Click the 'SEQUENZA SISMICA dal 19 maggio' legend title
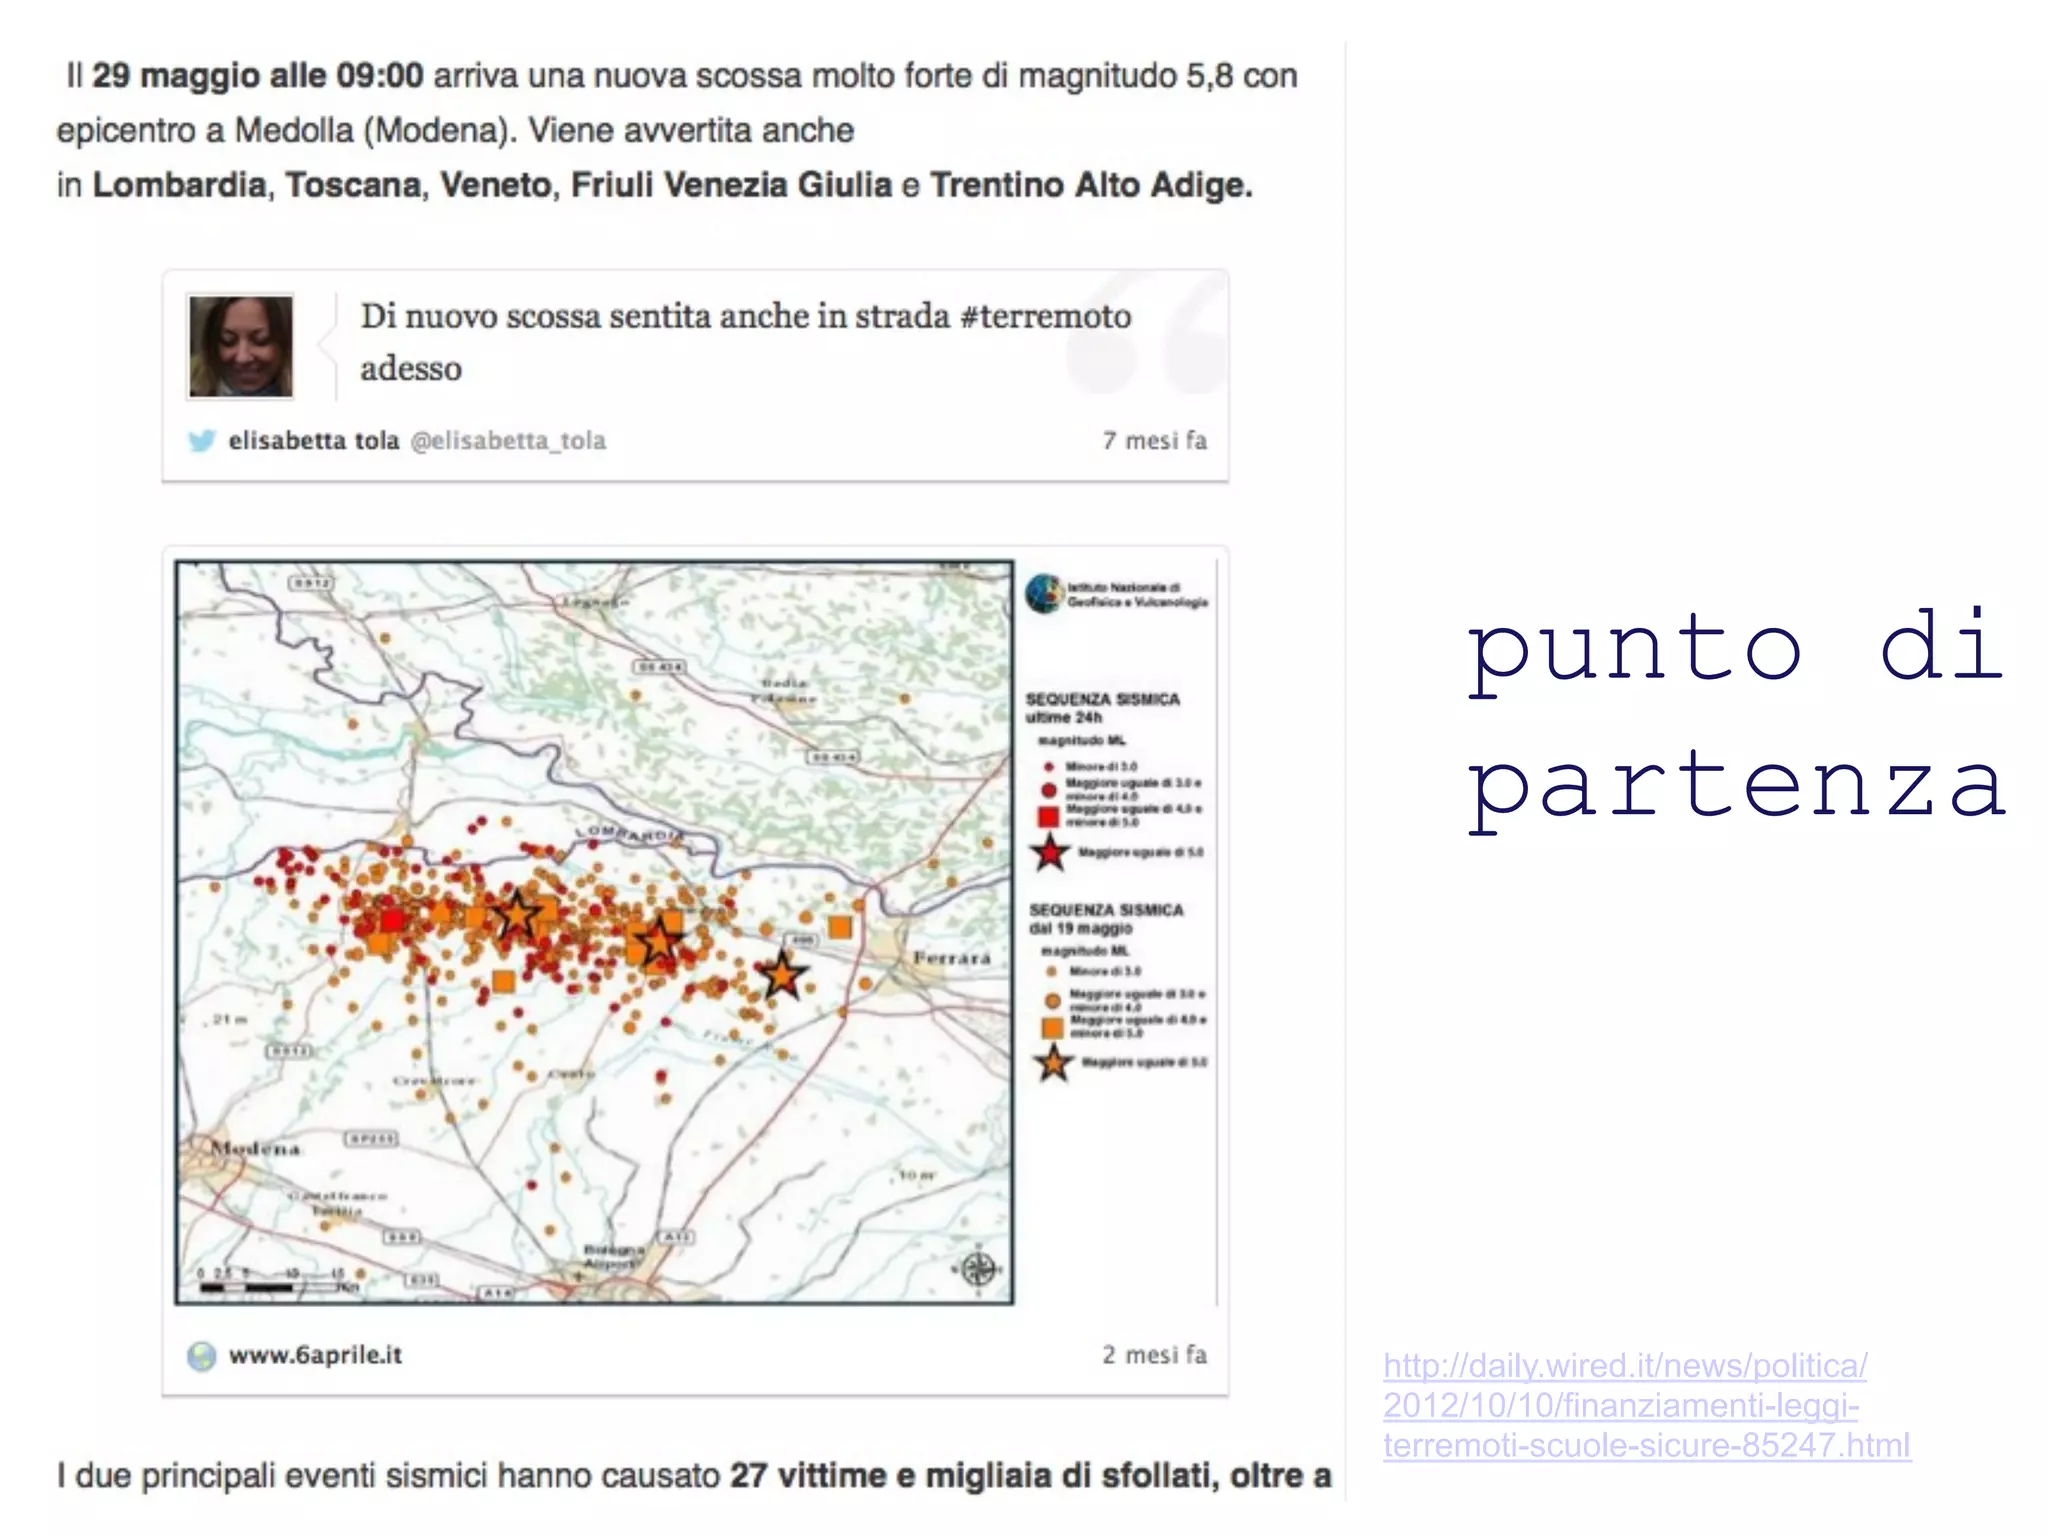The height and width of the screenshot is (1536, 2048). (x=1106, y=919)
